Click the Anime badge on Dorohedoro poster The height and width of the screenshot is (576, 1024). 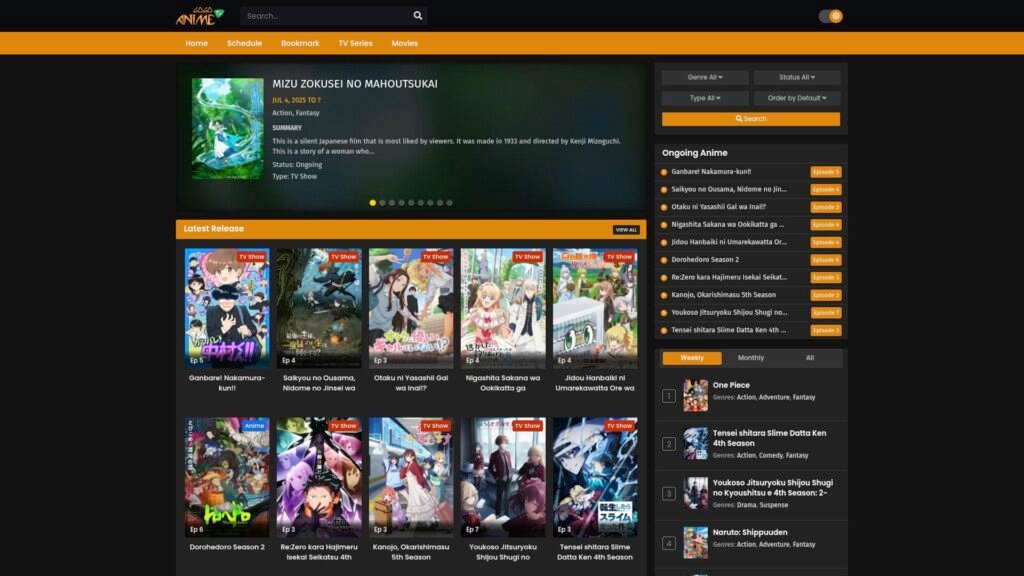(255, 426)
